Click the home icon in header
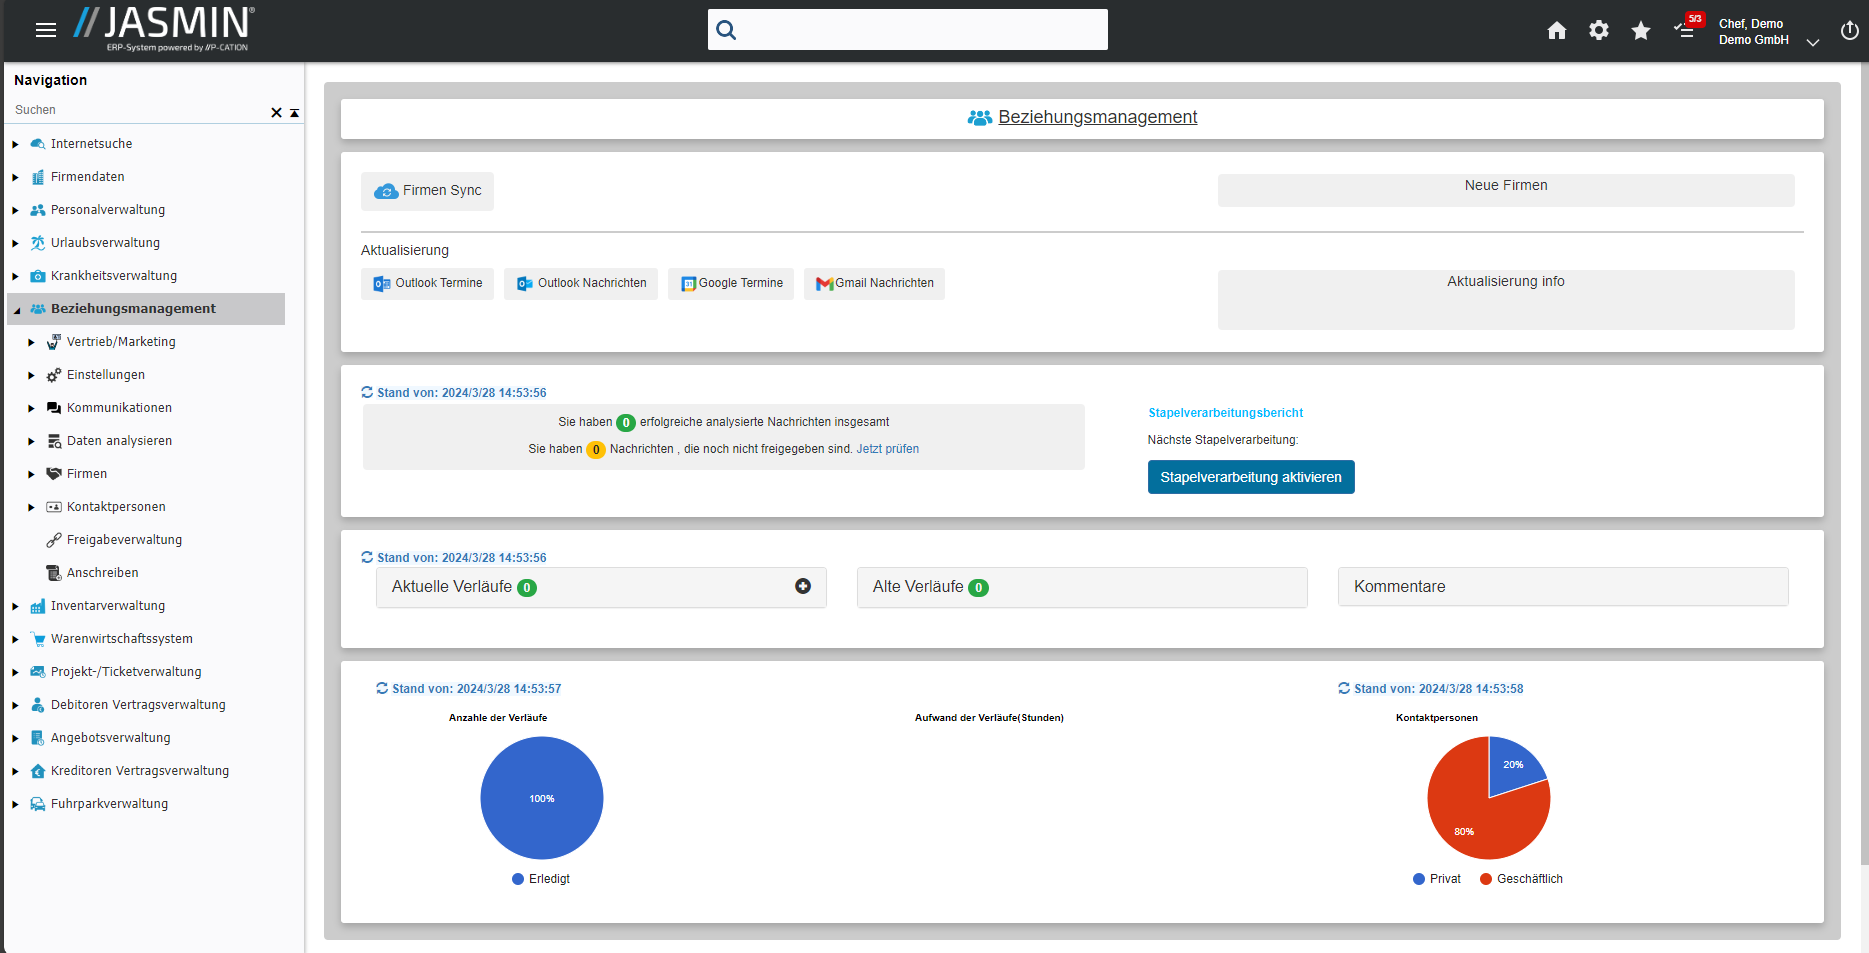Viewport: 1869px width, 953px height. pyautogui.click(x=1556, y=31)
